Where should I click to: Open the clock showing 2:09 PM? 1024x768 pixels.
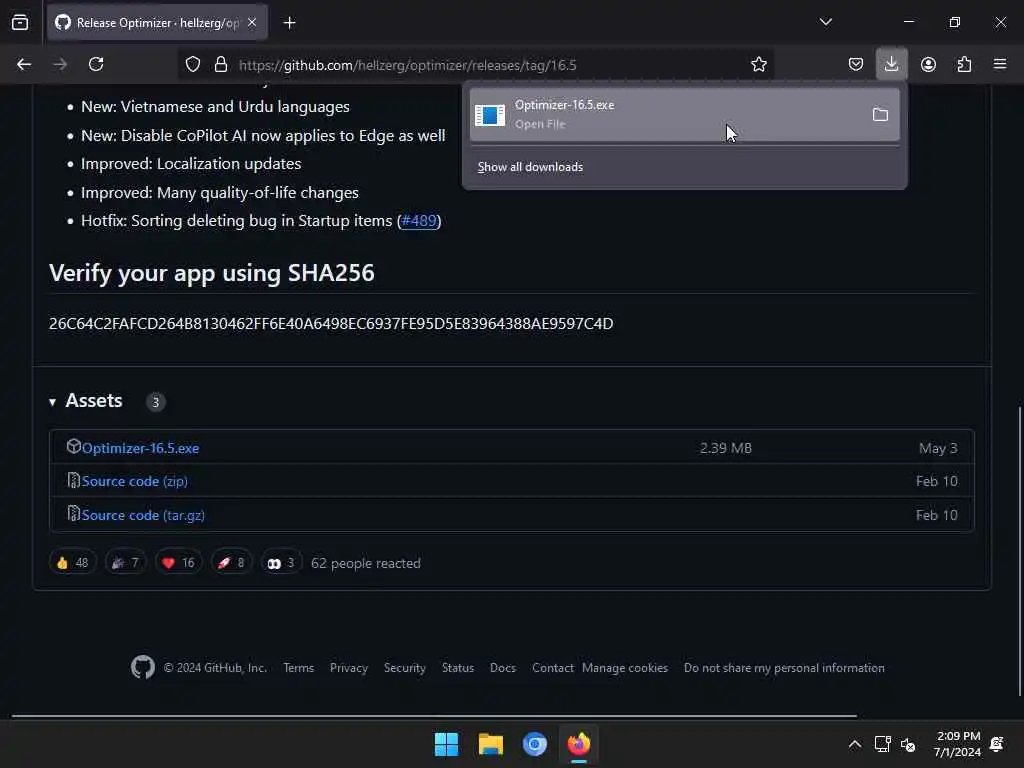957,744
